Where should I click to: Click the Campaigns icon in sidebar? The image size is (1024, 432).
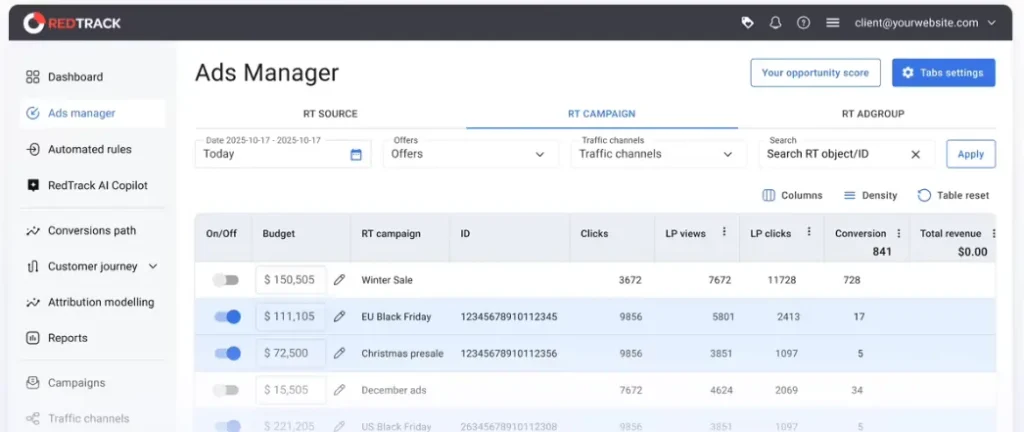[x=33, y=383]
